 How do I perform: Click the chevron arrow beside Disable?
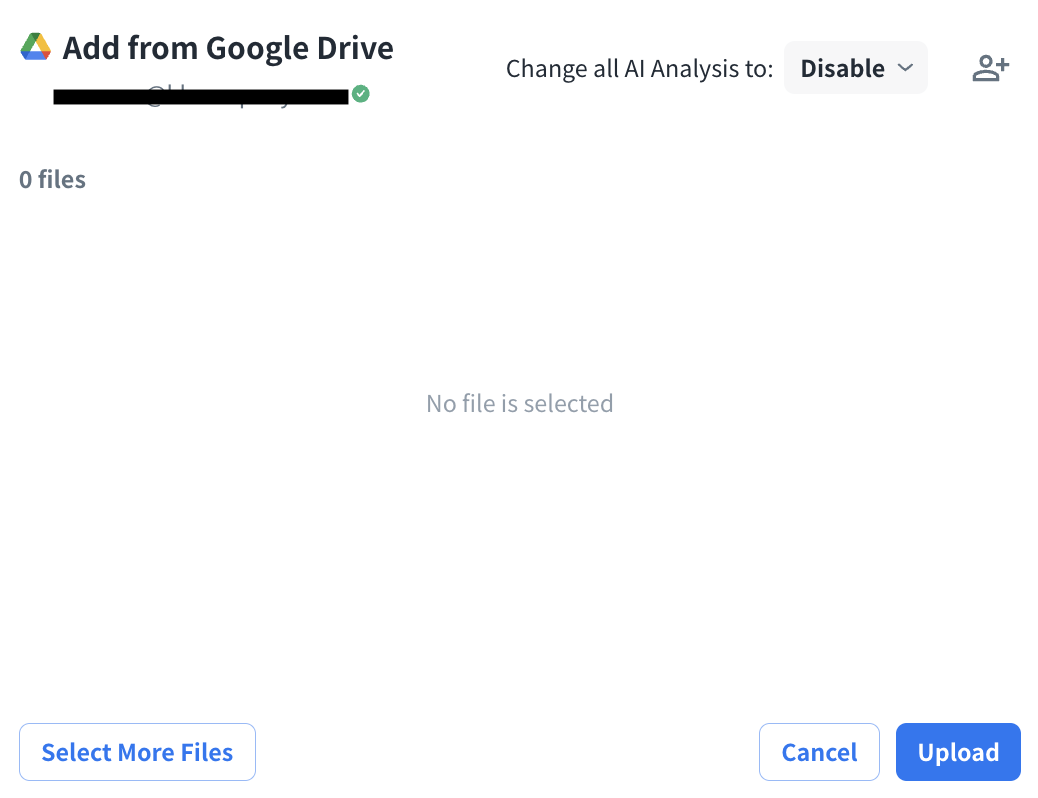pyautogui.click(x=905, y=68)
